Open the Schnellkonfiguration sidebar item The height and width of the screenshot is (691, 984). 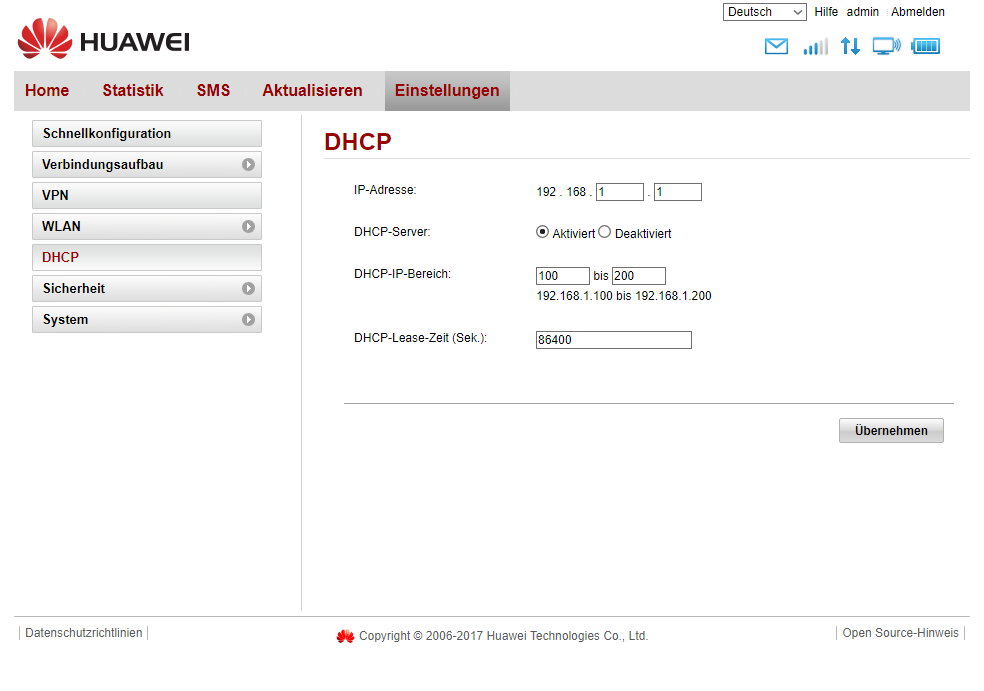(x=146, y=134)
